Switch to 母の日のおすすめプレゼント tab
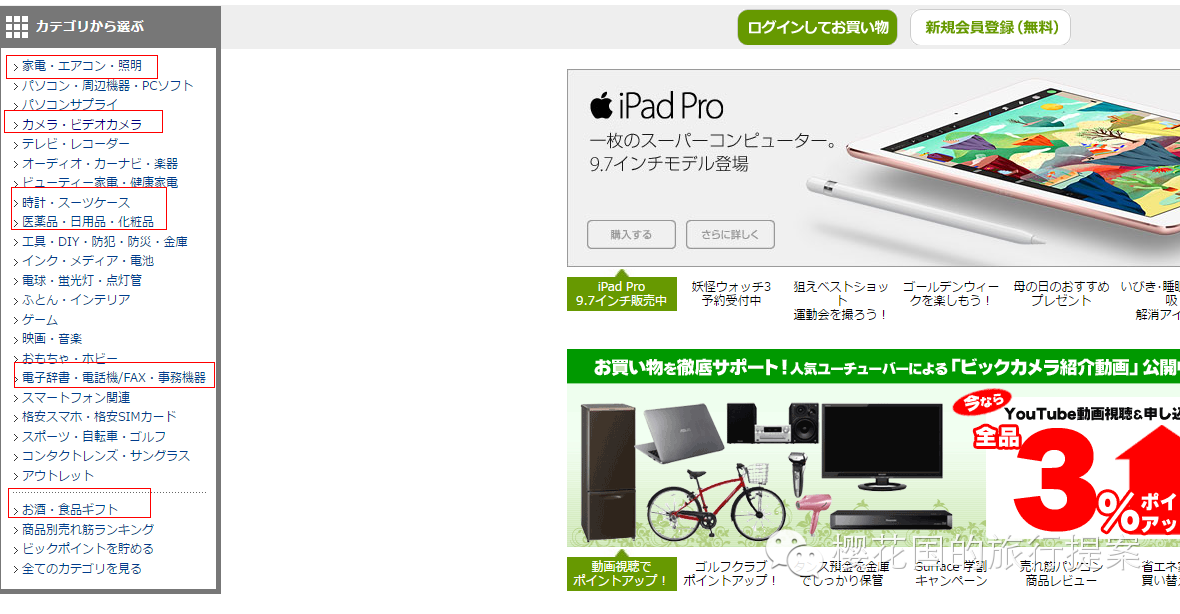The height and width of the screenshot is (614, 1180). tap(1061, 293)
